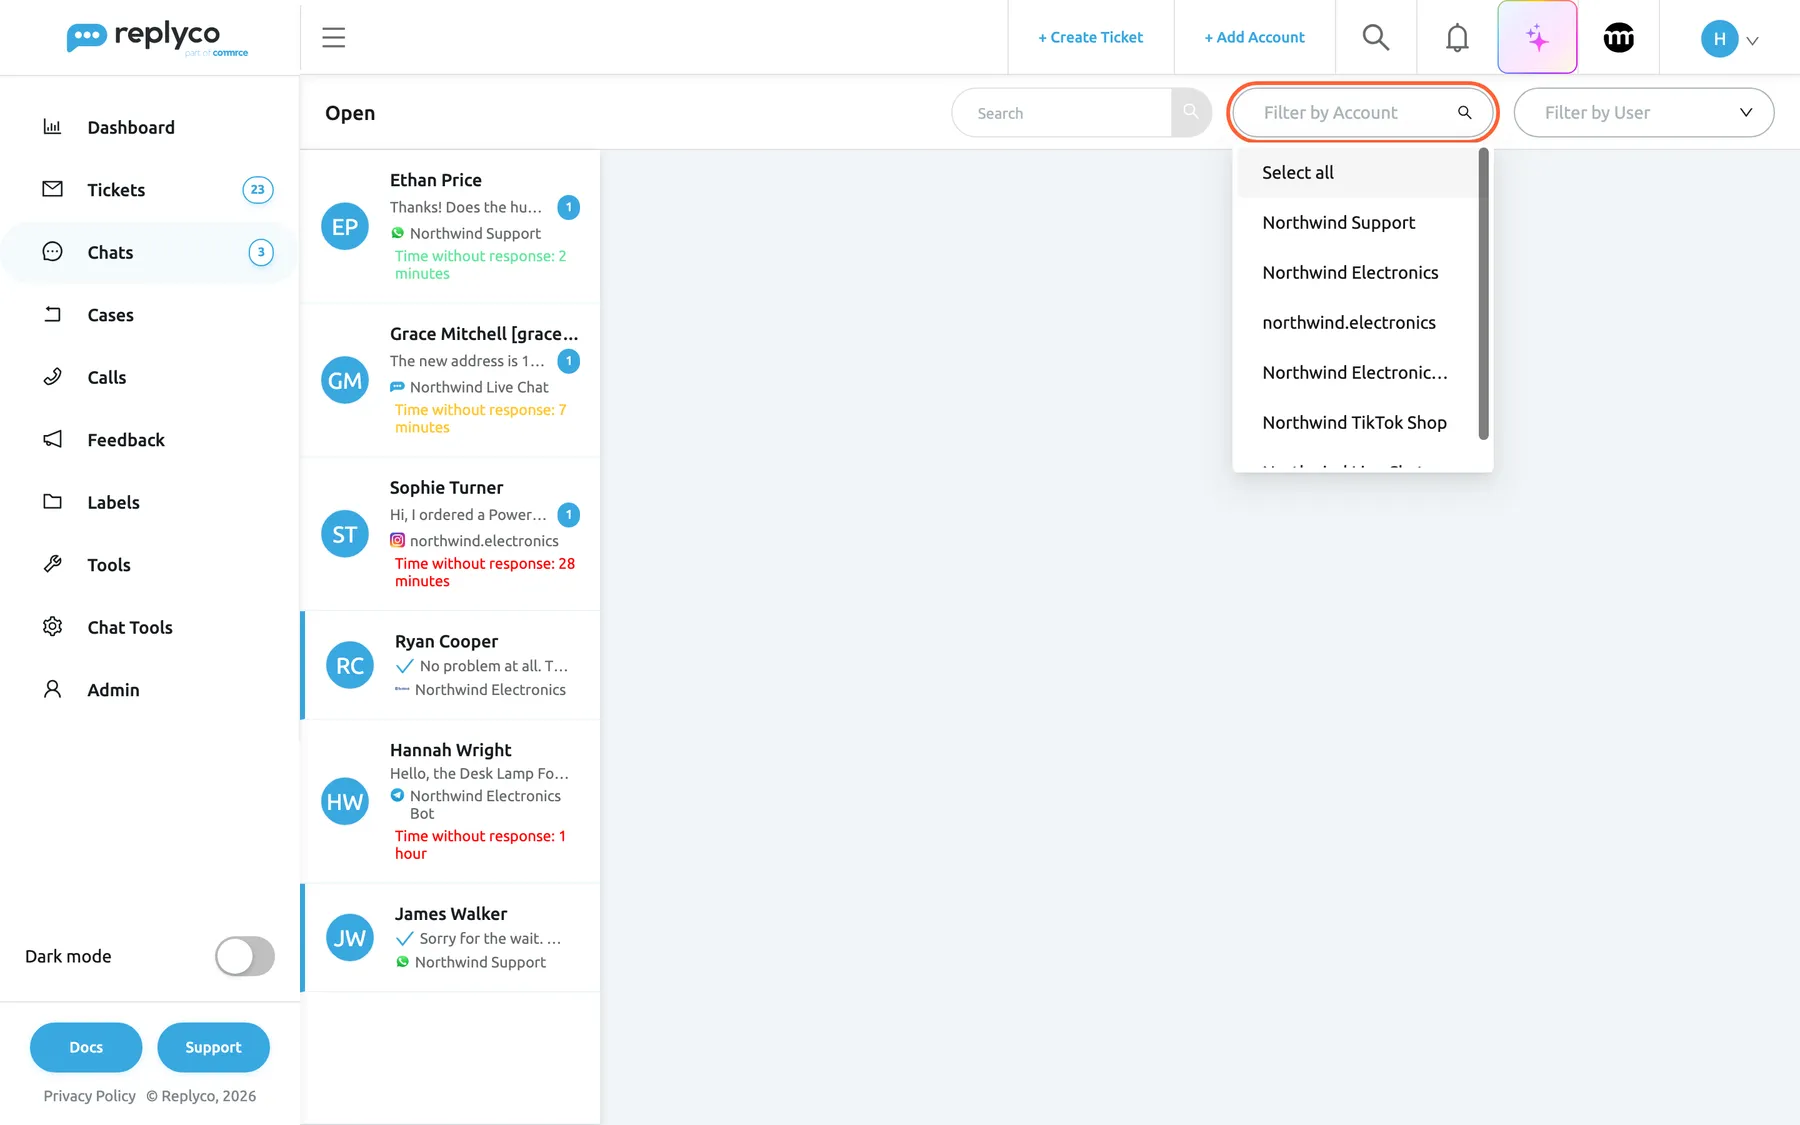Click the H user avatar

point(1719,39)
